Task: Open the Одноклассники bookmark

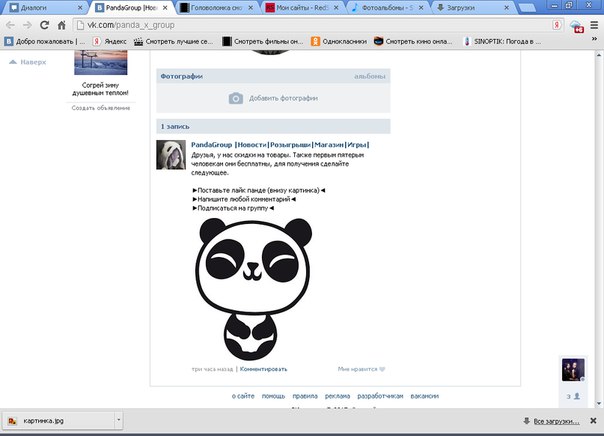Action: tap(339, 41)
